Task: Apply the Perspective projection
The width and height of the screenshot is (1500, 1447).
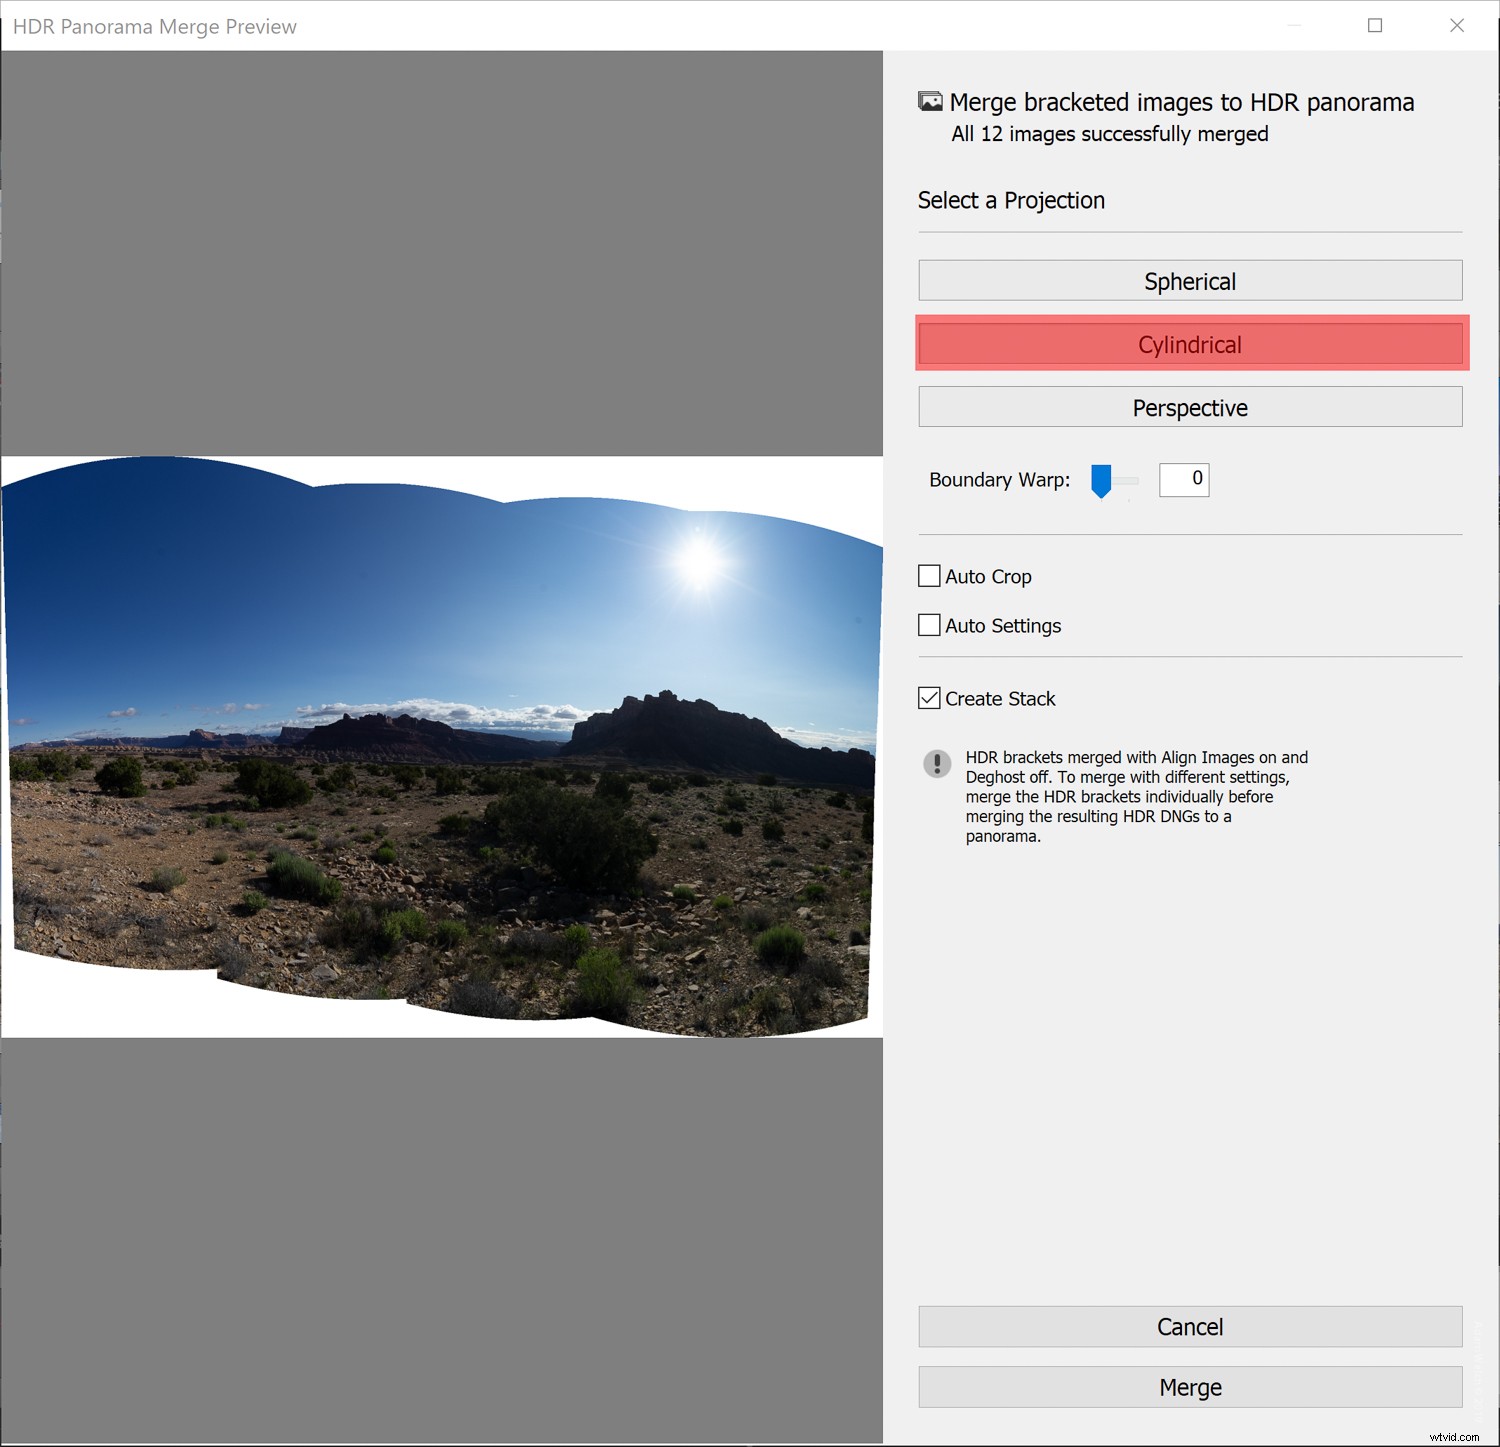Action: tap(1189, 407)
